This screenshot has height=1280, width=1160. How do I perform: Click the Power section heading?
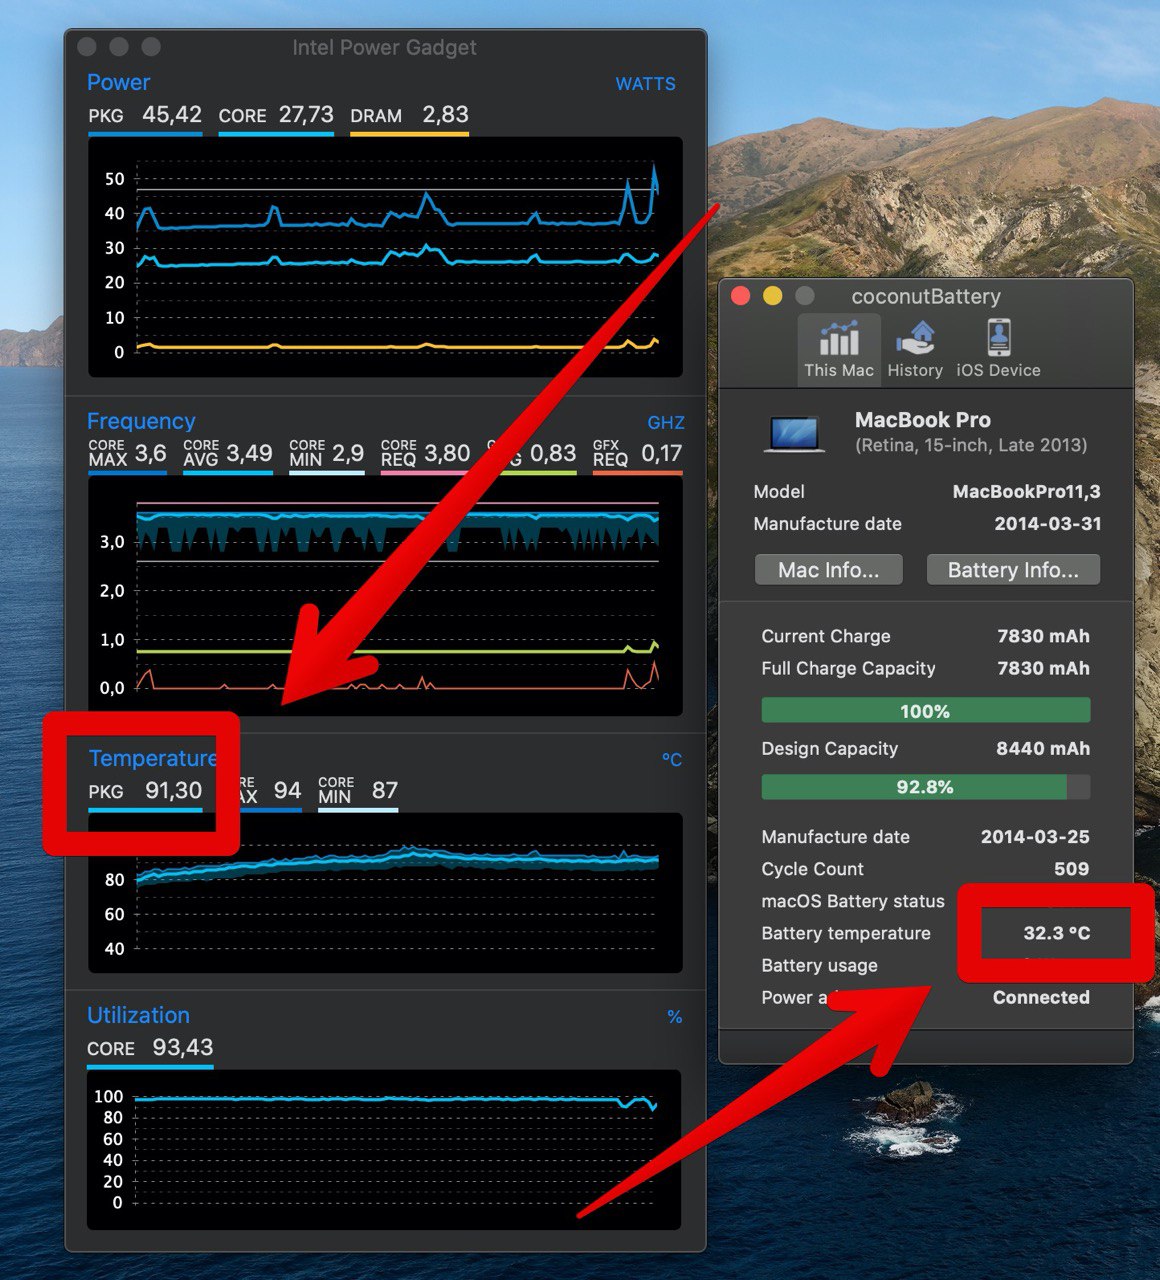click(x=118, y=83)
